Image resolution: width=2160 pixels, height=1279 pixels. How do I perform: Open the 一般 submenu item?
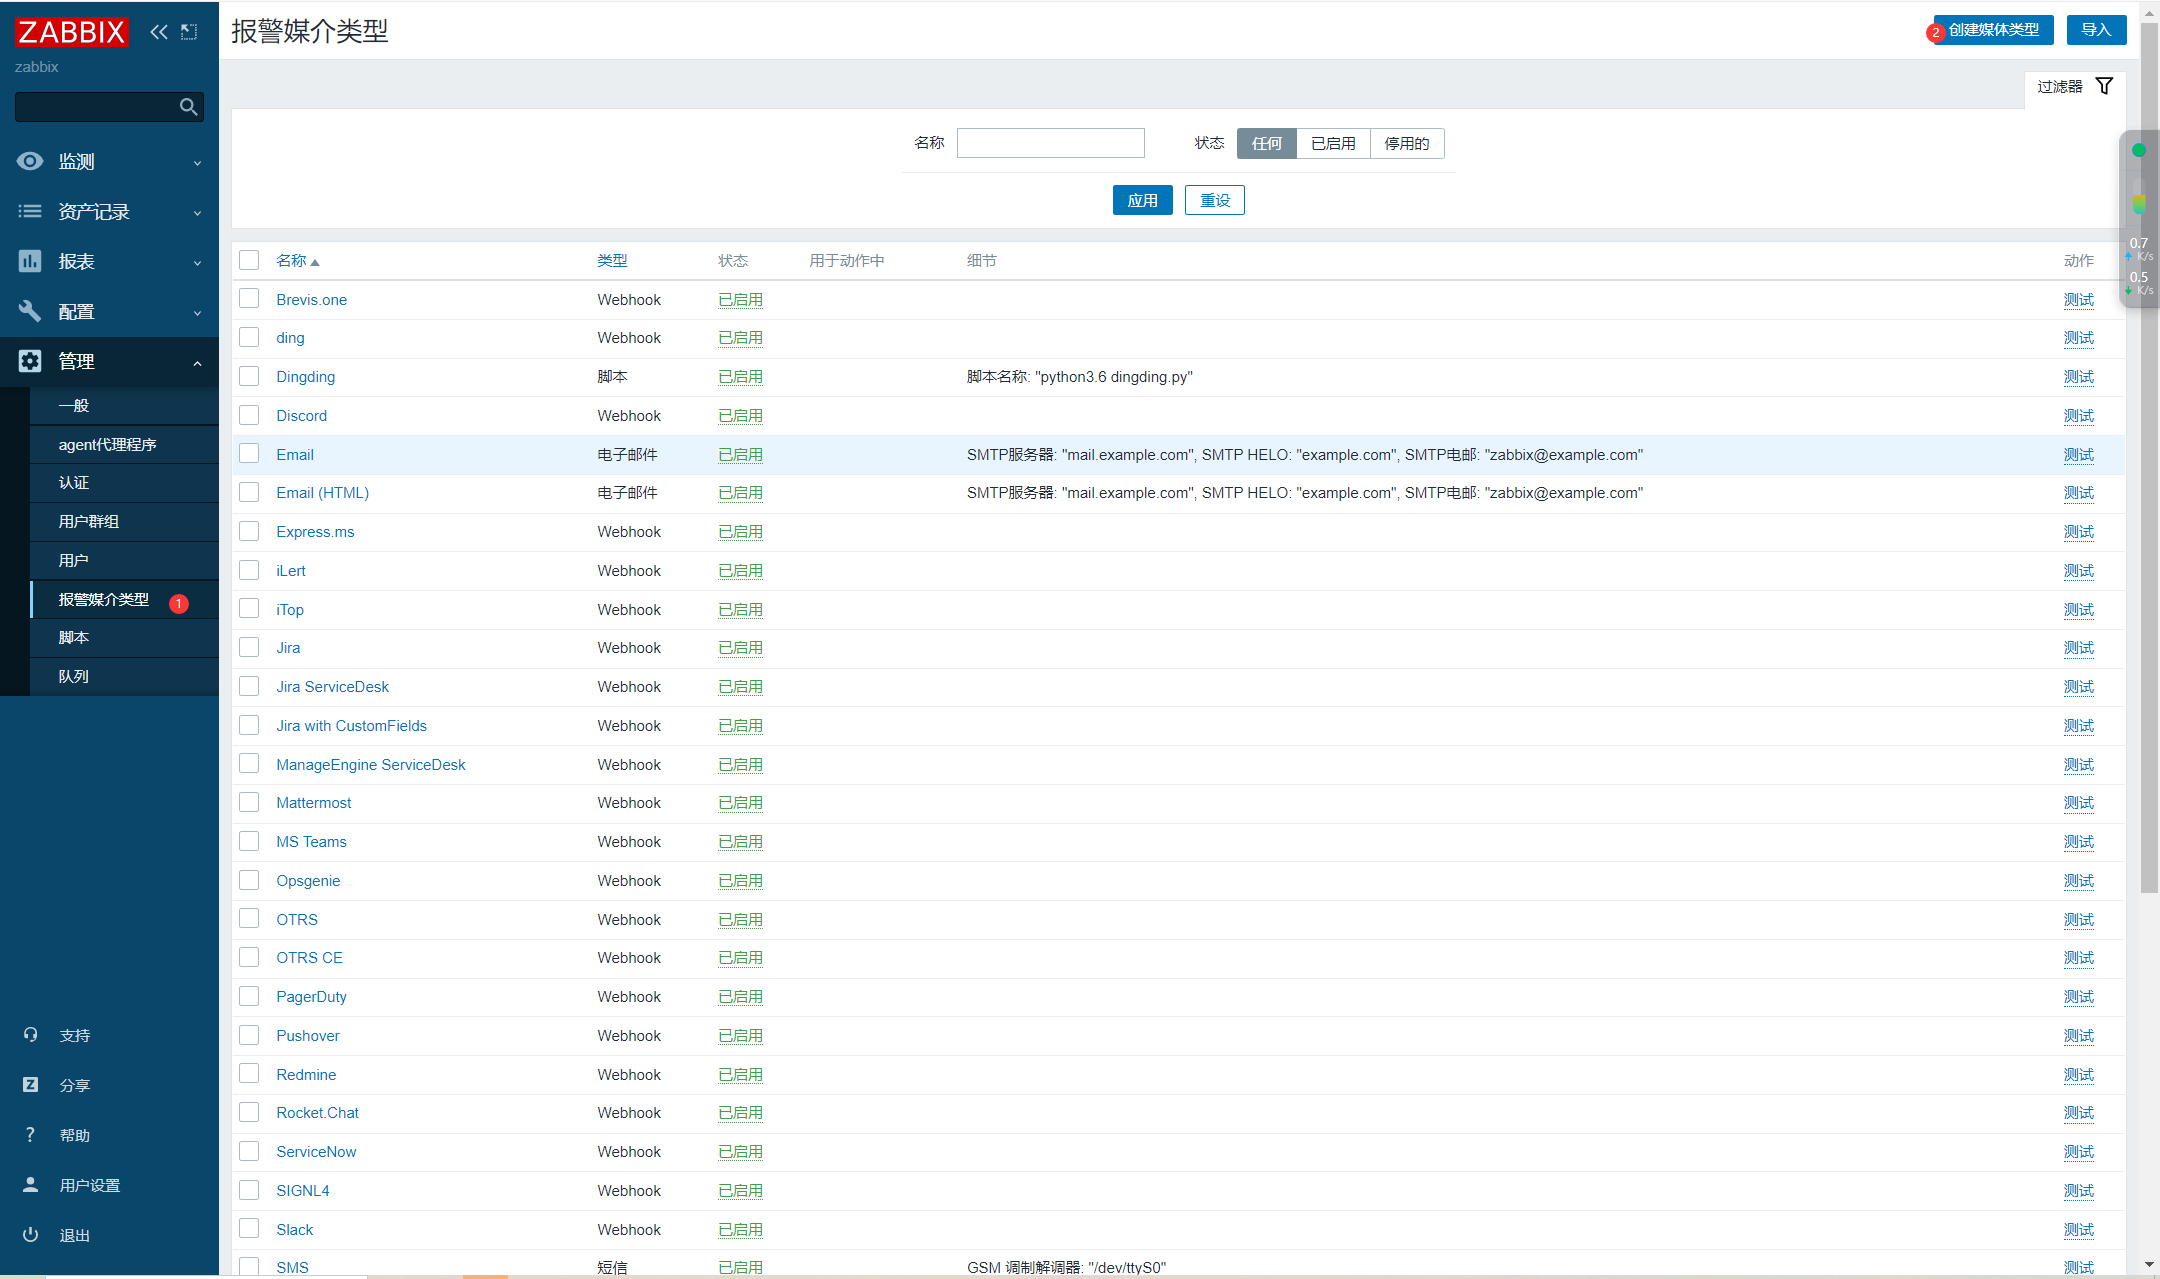coord(124,405)
